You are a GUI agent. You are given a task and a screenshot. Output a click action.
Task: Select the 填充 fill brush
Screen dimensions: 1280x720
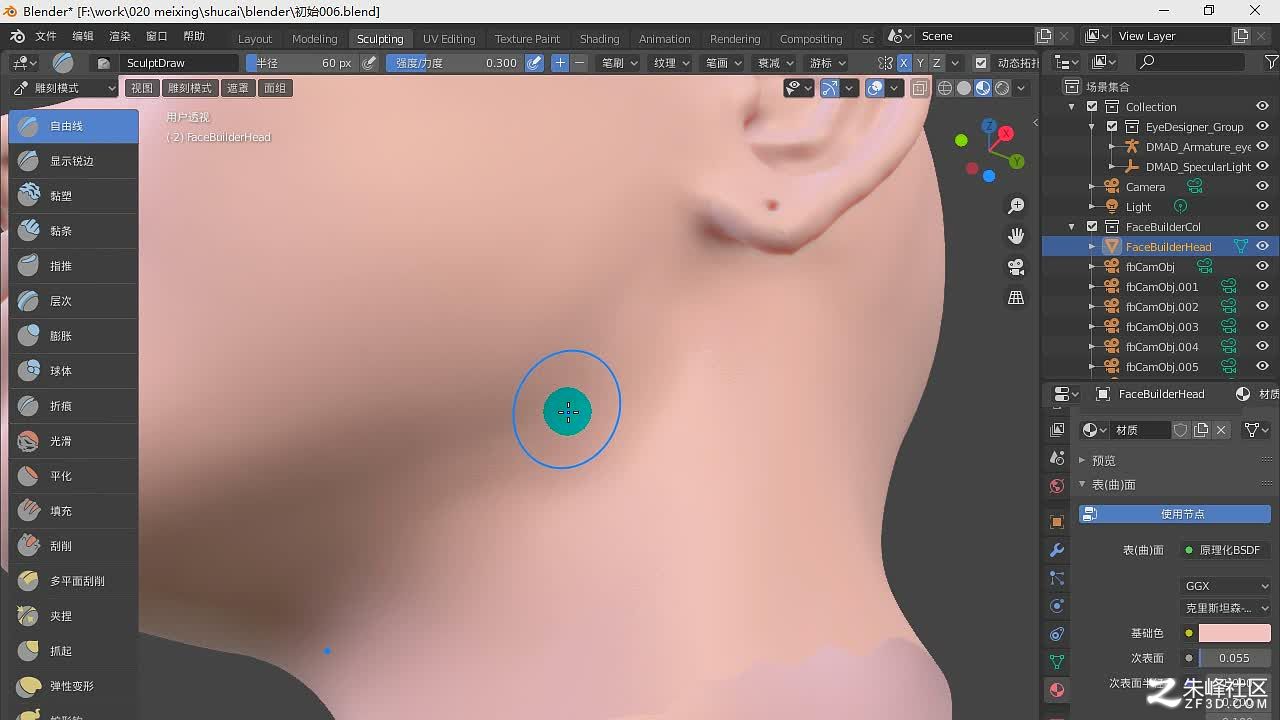(x=73, y=511)
